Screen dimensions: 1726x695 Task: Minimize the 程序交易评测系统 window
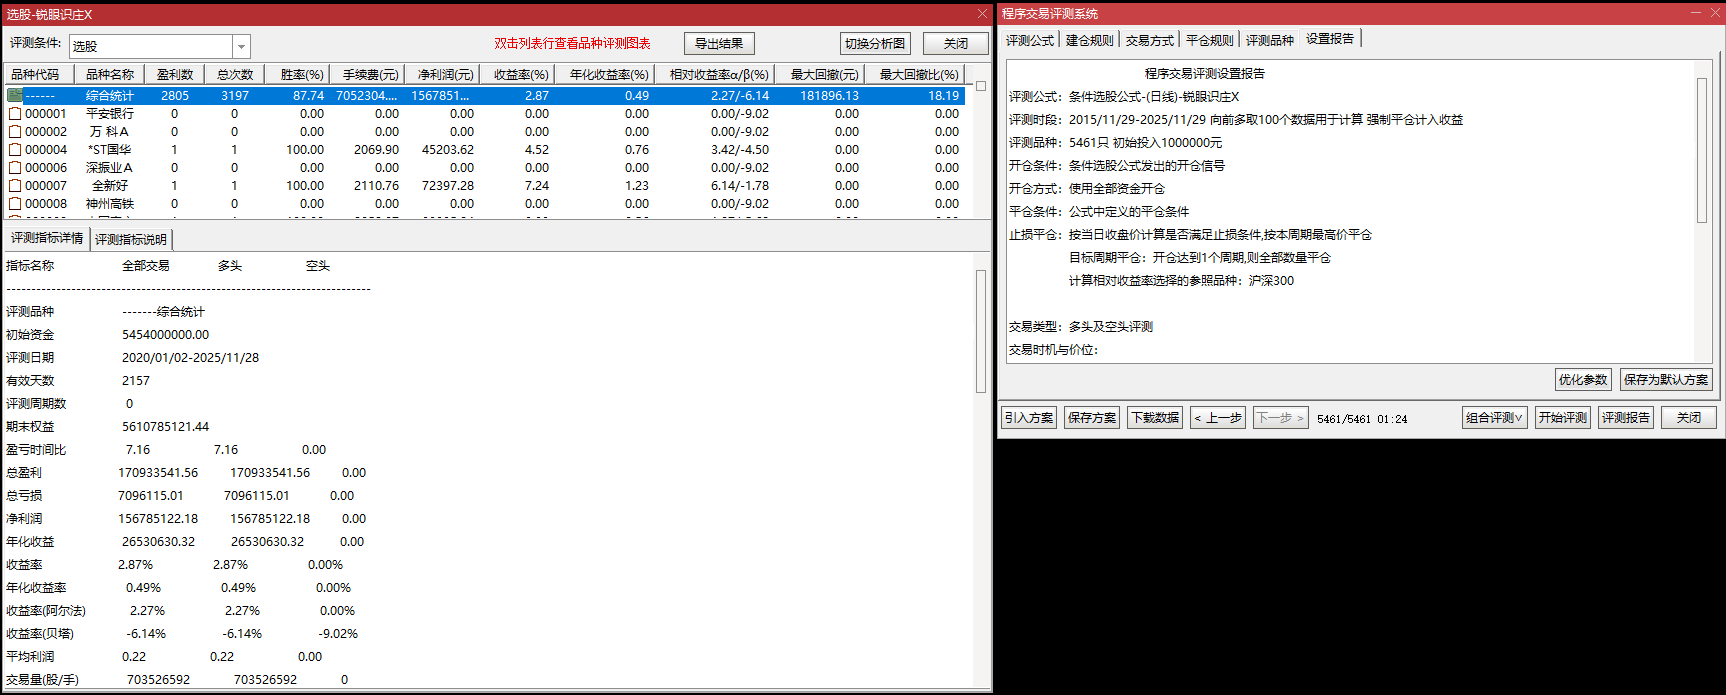(x=1695, y=13)
